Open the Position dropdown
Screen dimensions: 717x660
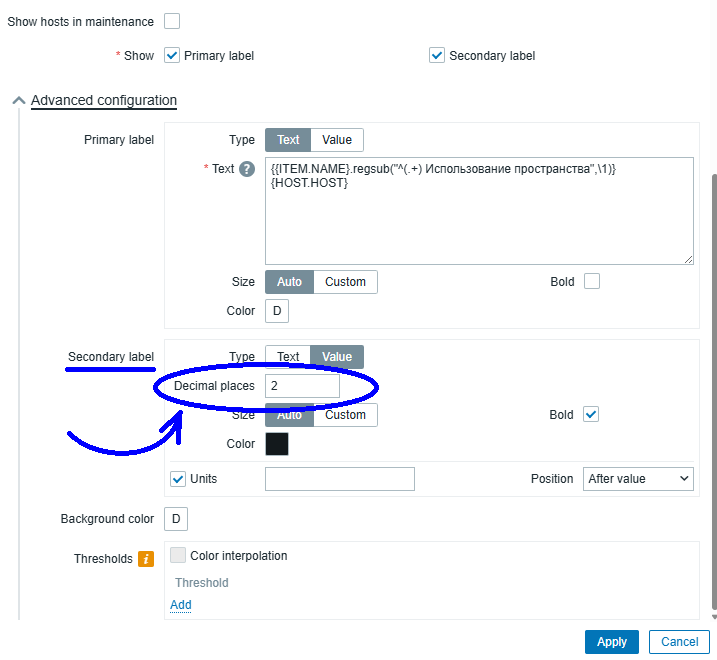pyautogui.click(x=638, y=479)
